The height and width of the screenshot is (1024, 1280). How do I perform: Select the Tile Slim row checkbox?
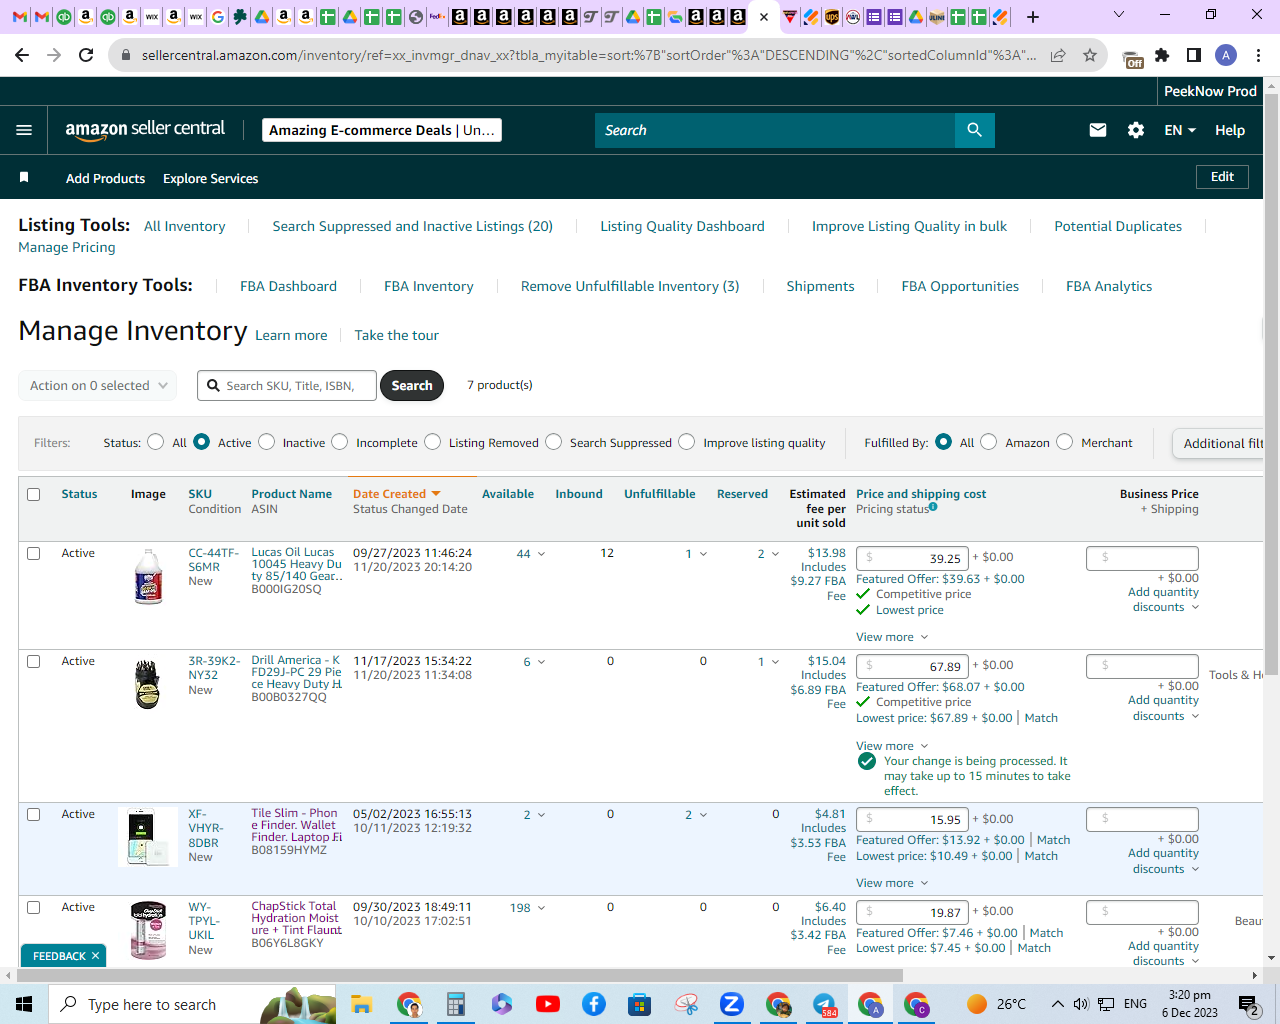coord(34,814)
